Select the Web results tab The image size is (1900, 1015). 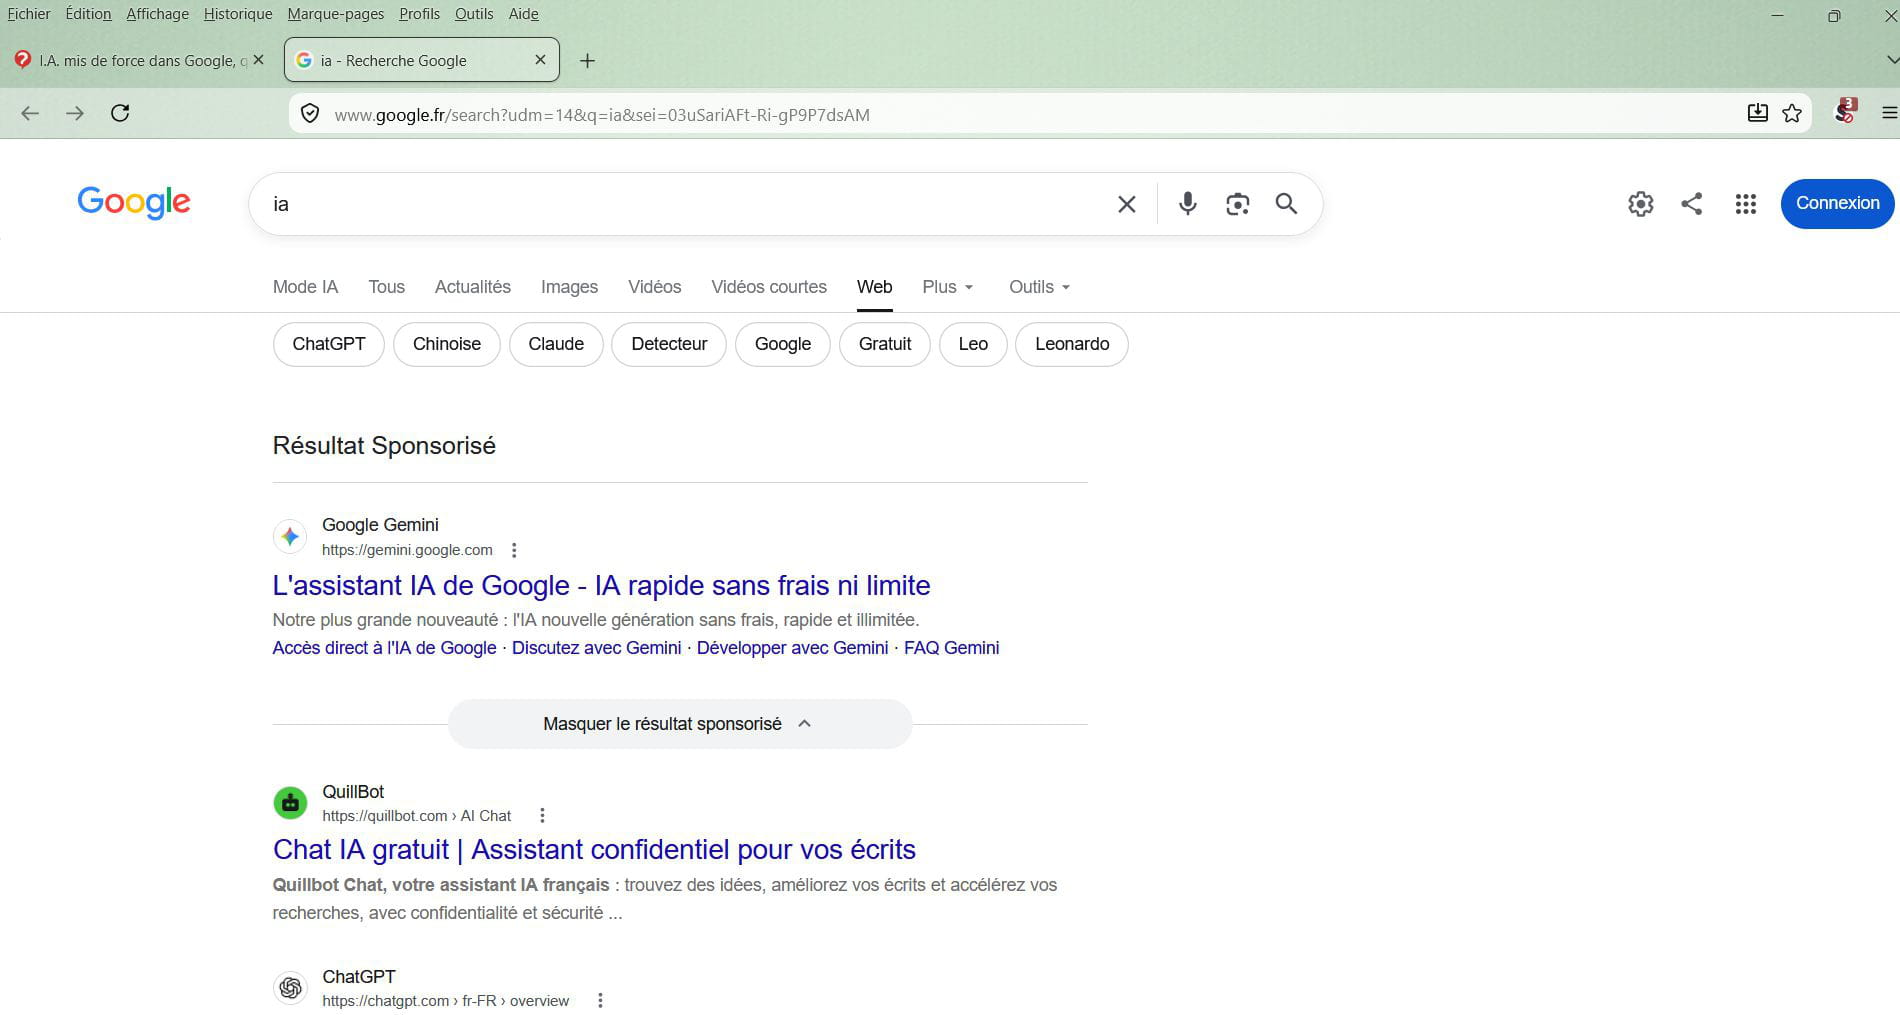click(874, 287)
